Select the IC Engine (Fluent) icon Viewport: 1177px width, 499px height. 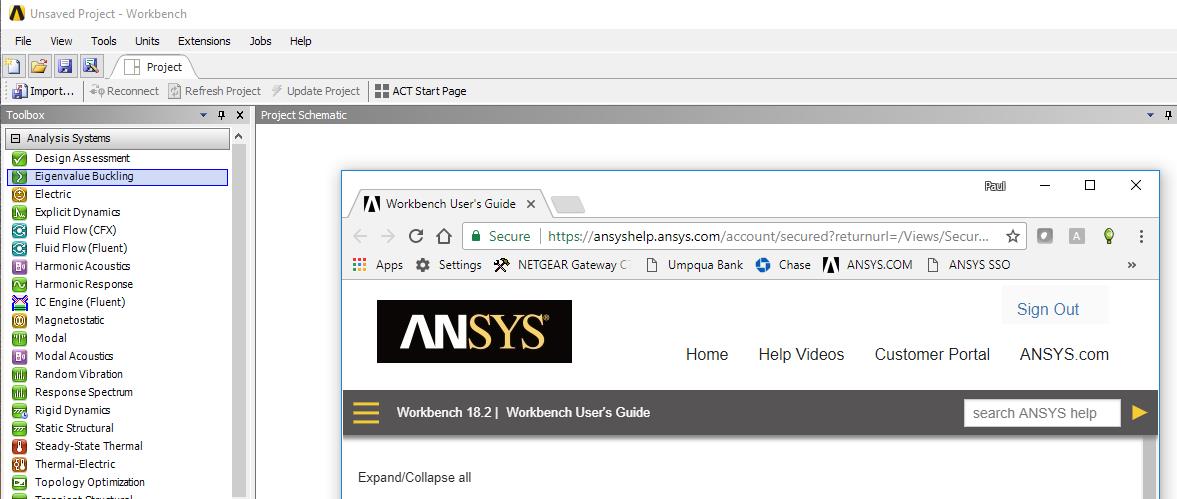tap(20, 302)
